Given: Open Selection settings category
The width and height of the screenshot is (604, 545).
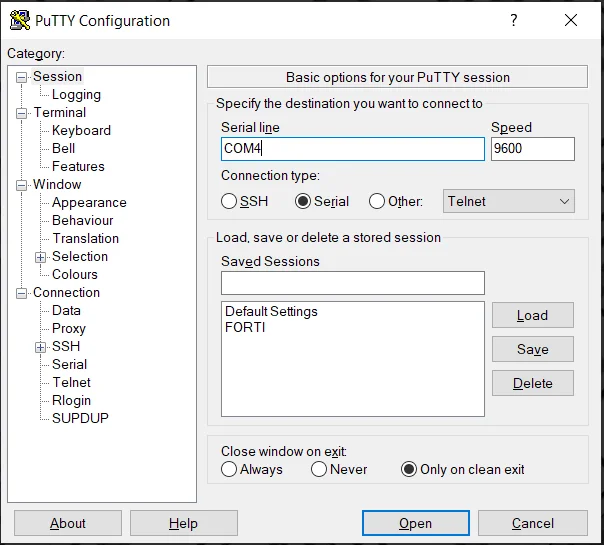Looking at the screenshot, I should click(x=80, y=257).
